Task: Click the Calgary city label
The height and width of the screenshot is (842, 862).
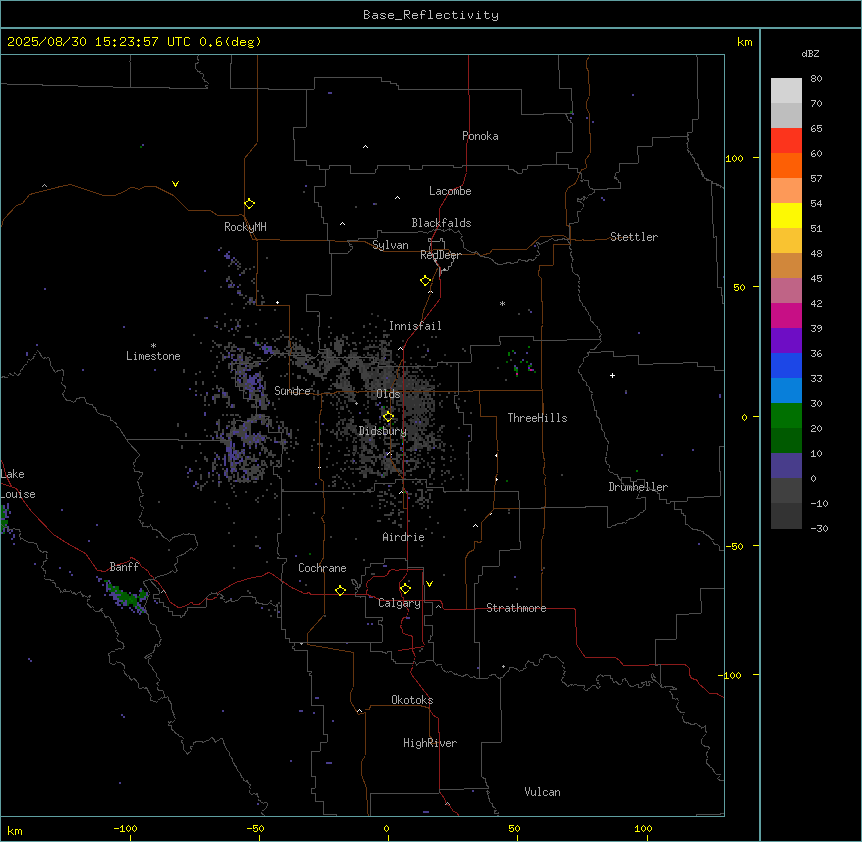Action: click(x=400, y=603)
